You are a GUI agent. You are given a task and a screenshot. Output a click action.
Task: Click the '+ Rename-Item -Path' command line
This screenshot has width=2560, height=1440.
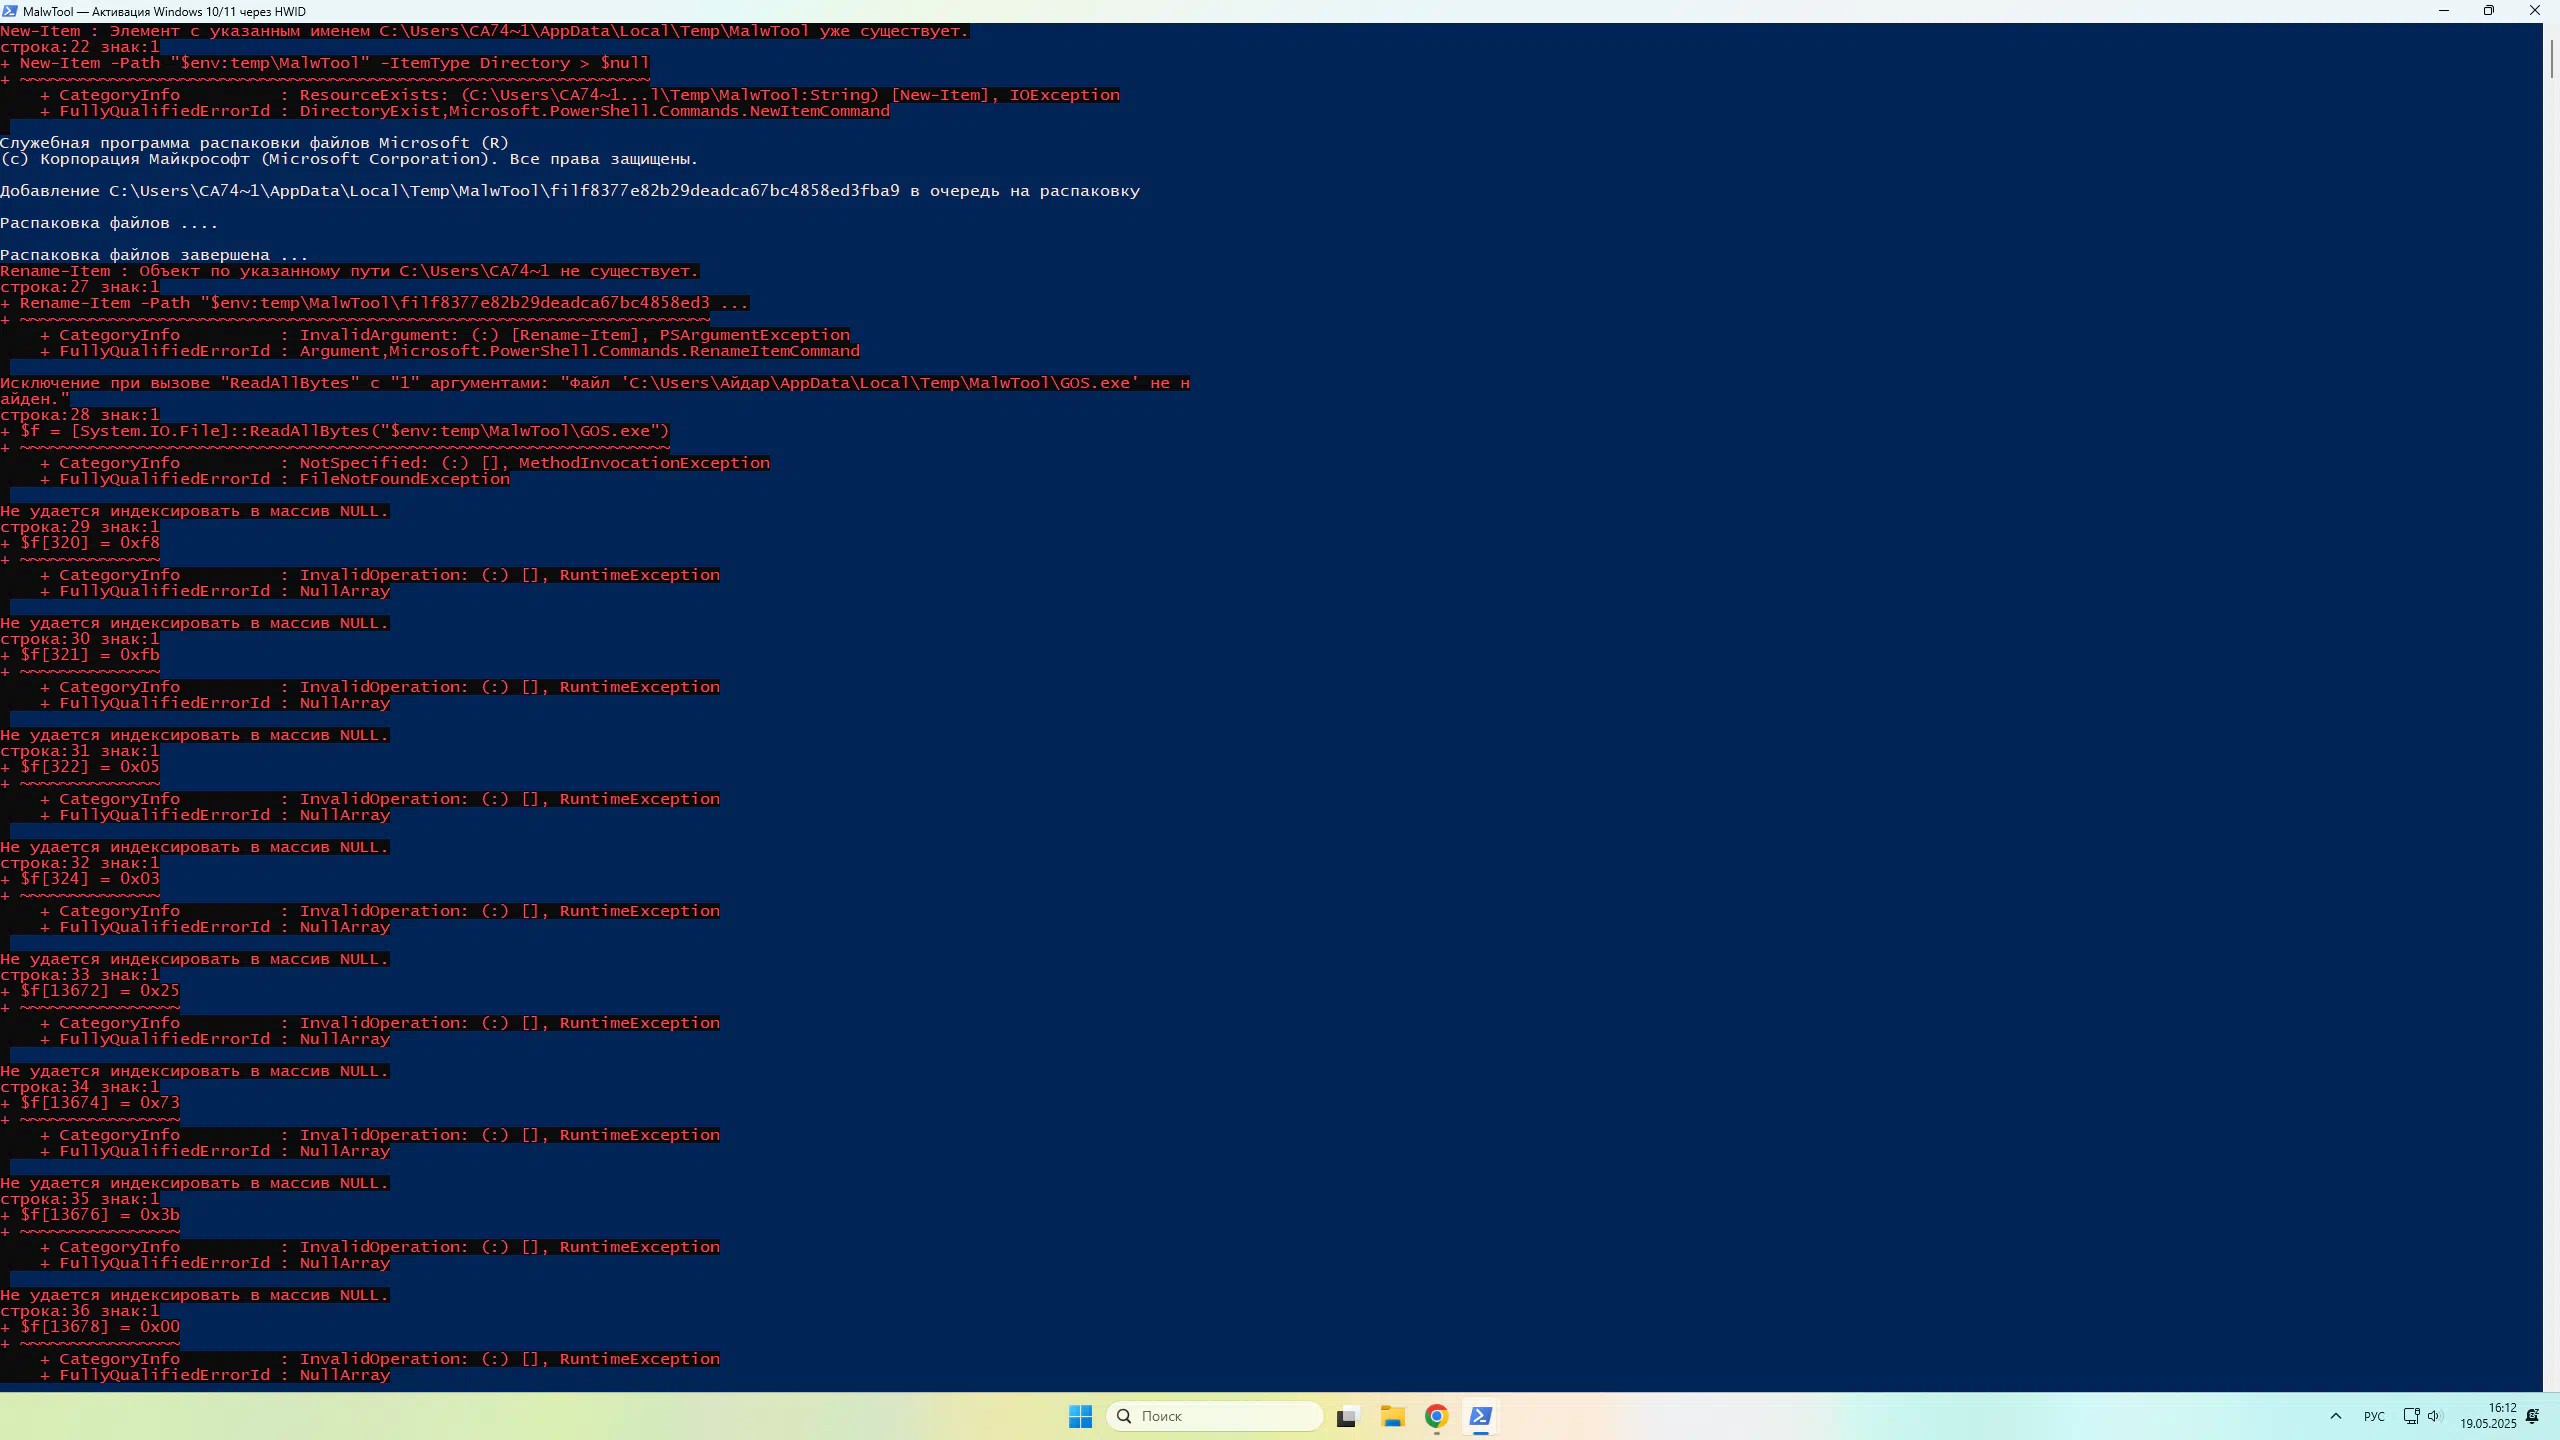pyautogui.click(x=375, y=303)
